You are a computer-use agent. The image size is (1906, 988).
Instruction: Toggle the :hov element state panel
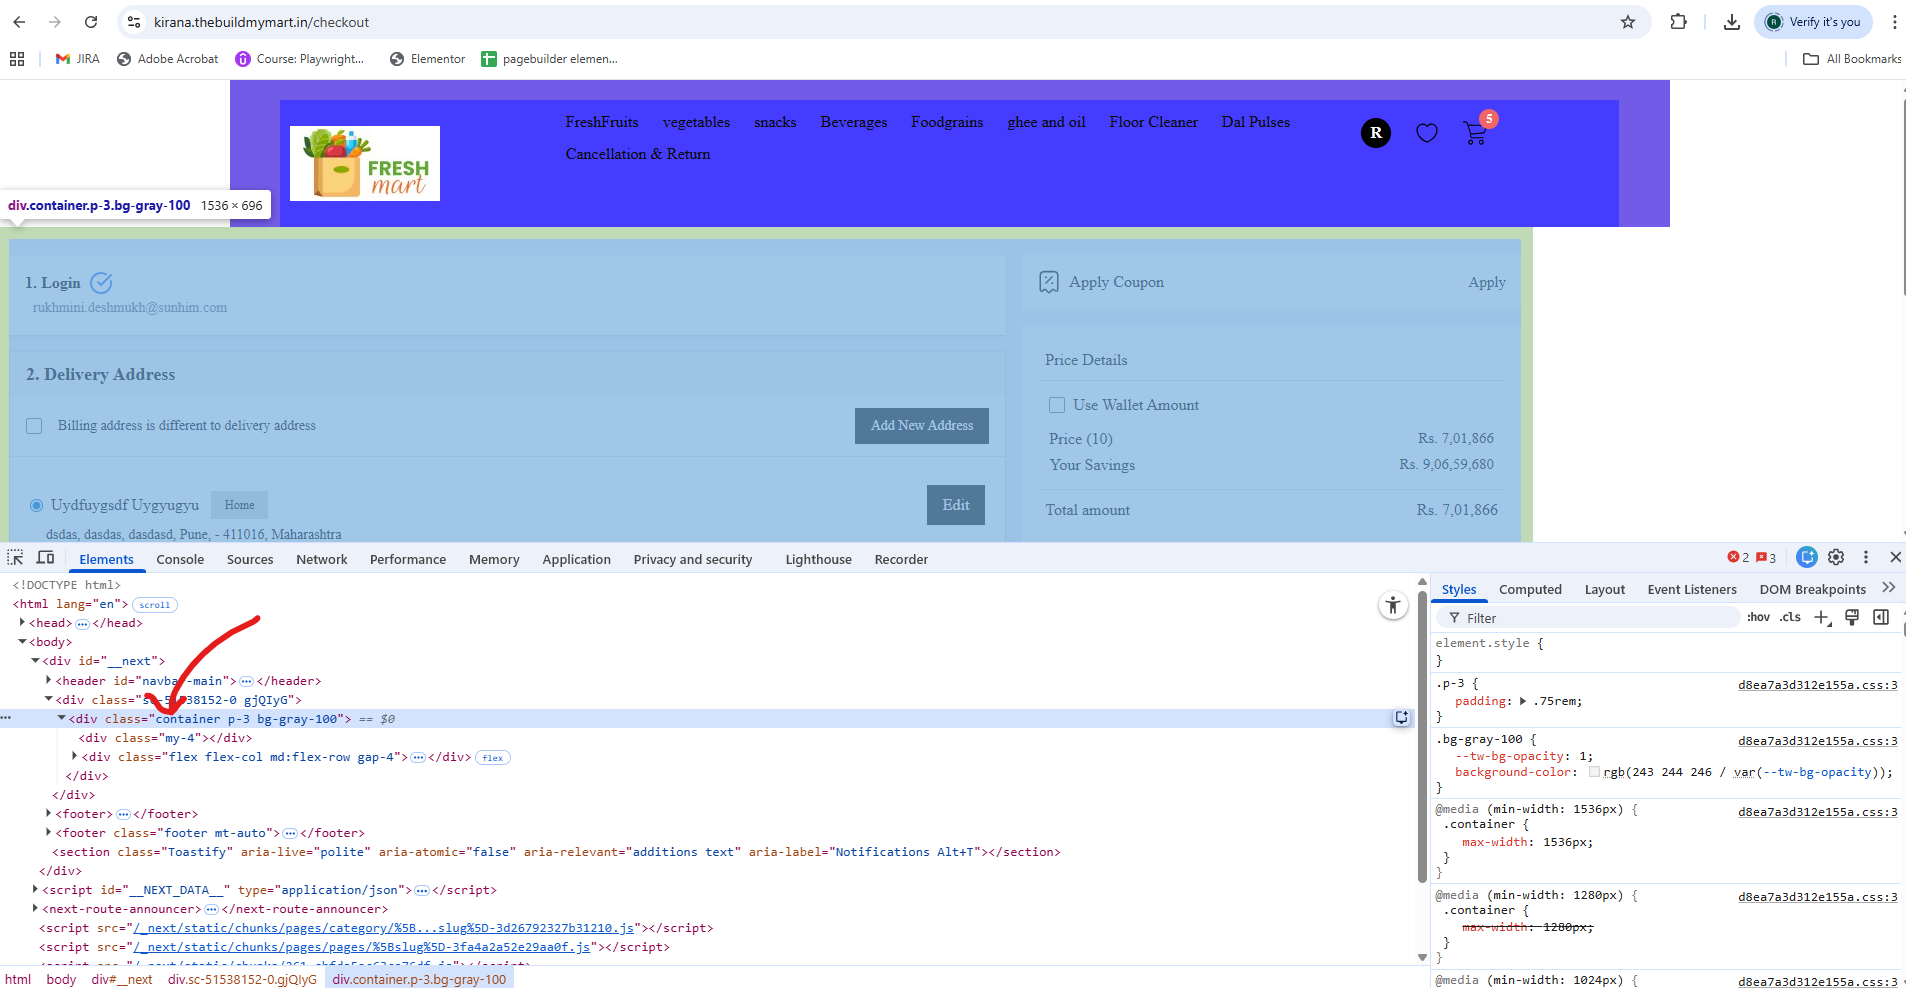point(1758,617)
